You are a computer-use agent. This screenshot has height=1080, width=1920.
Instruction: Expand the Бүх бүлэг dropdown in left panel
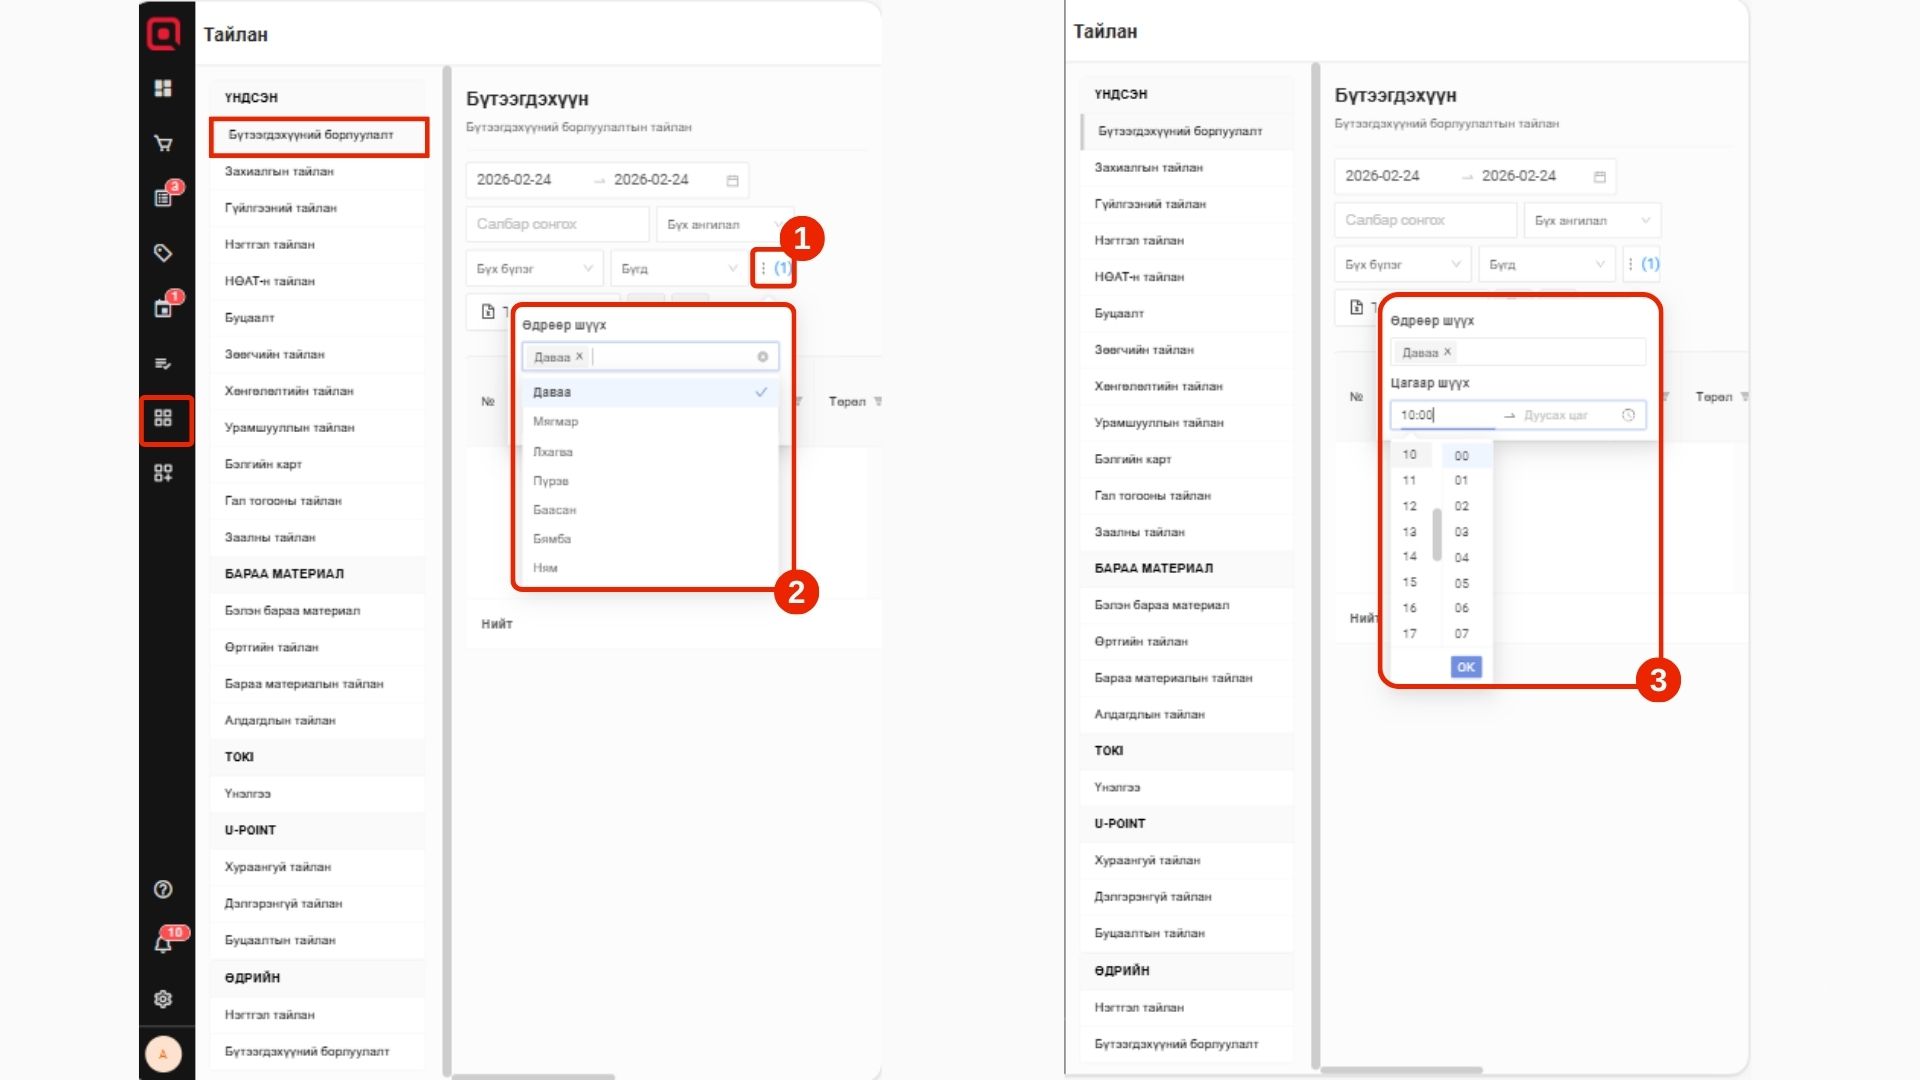535,268
